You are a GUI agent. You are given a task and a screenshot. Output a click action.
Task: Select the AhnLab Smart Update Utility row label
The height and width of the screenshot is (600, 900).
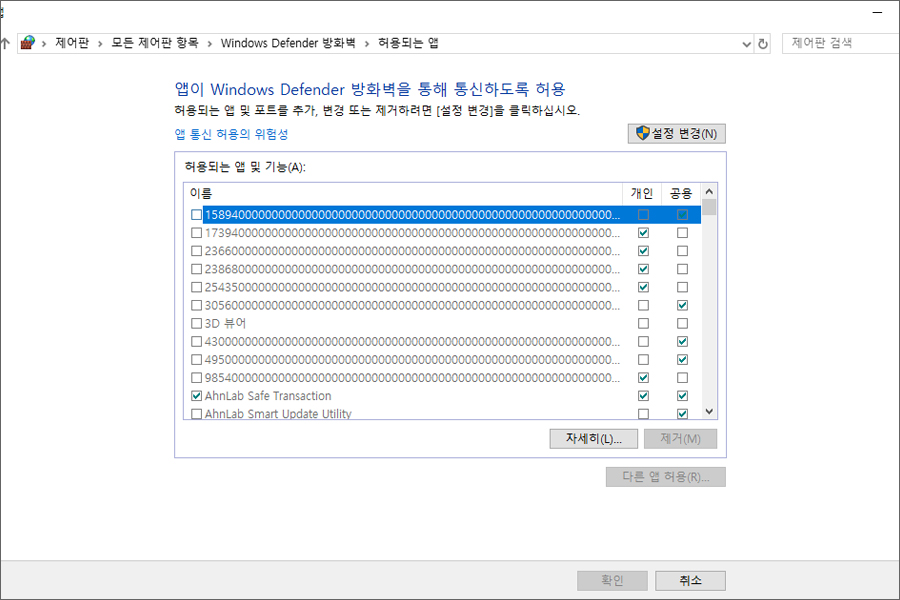click(x=278, y=413)
